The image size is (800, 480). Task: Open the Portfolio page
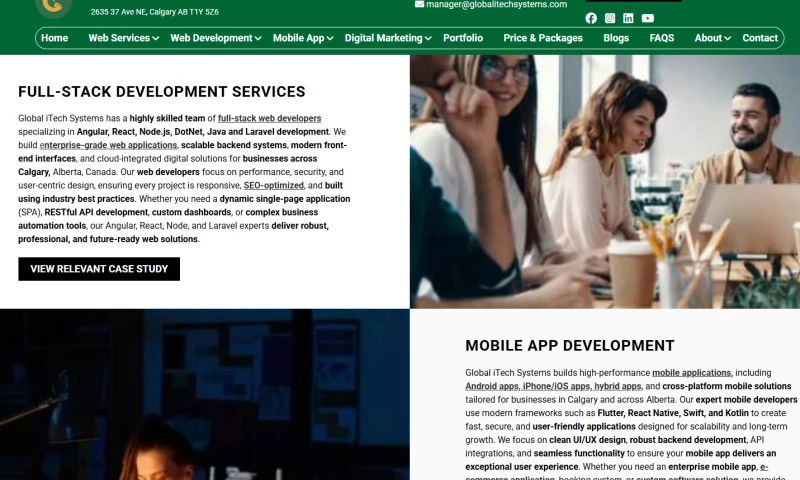point(463,38)
